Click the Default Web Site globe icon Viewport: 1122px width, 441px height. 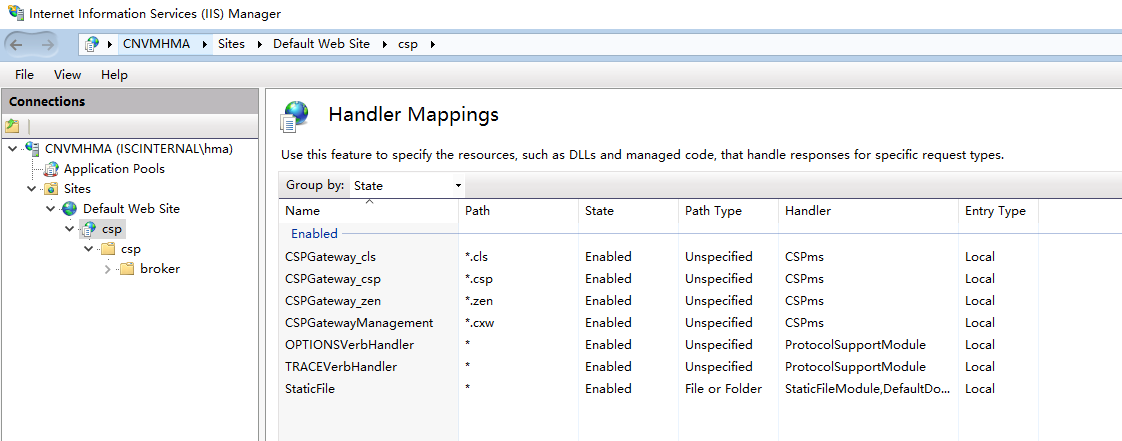pyautogui.click(x=69, y=209)
